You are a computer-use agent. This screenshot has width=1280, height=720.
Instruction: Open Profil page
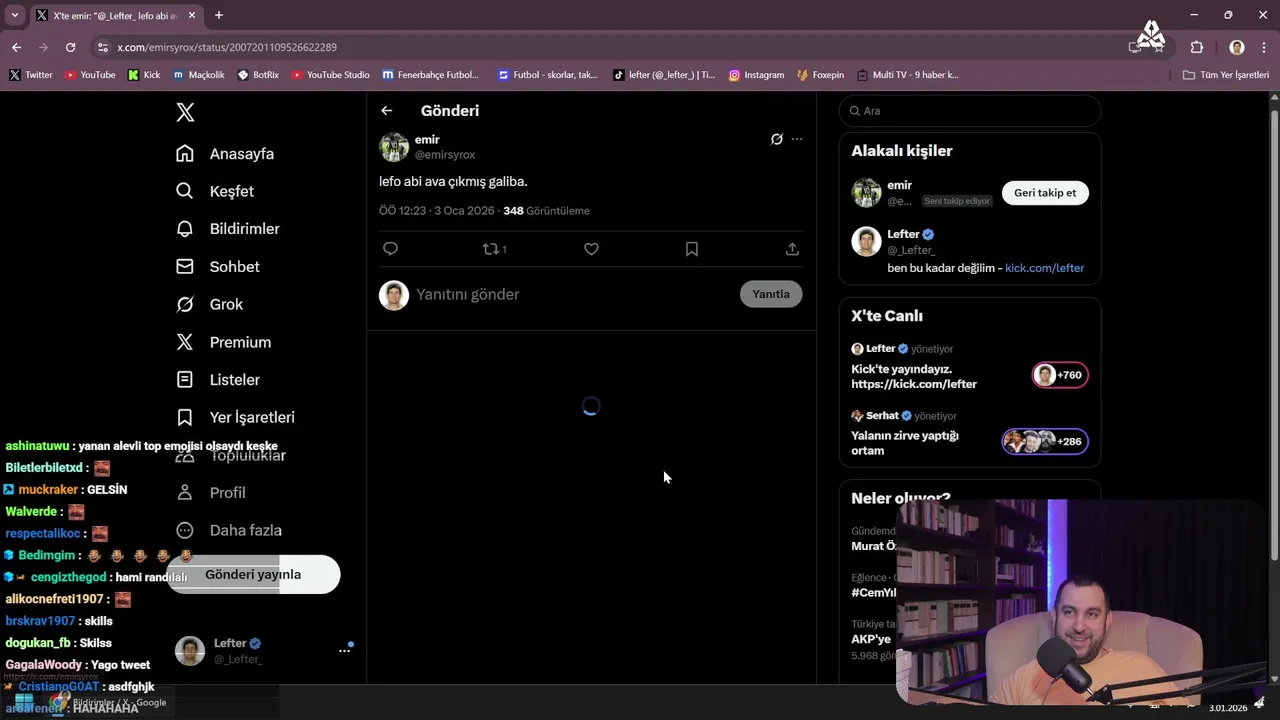click(211, 492)
